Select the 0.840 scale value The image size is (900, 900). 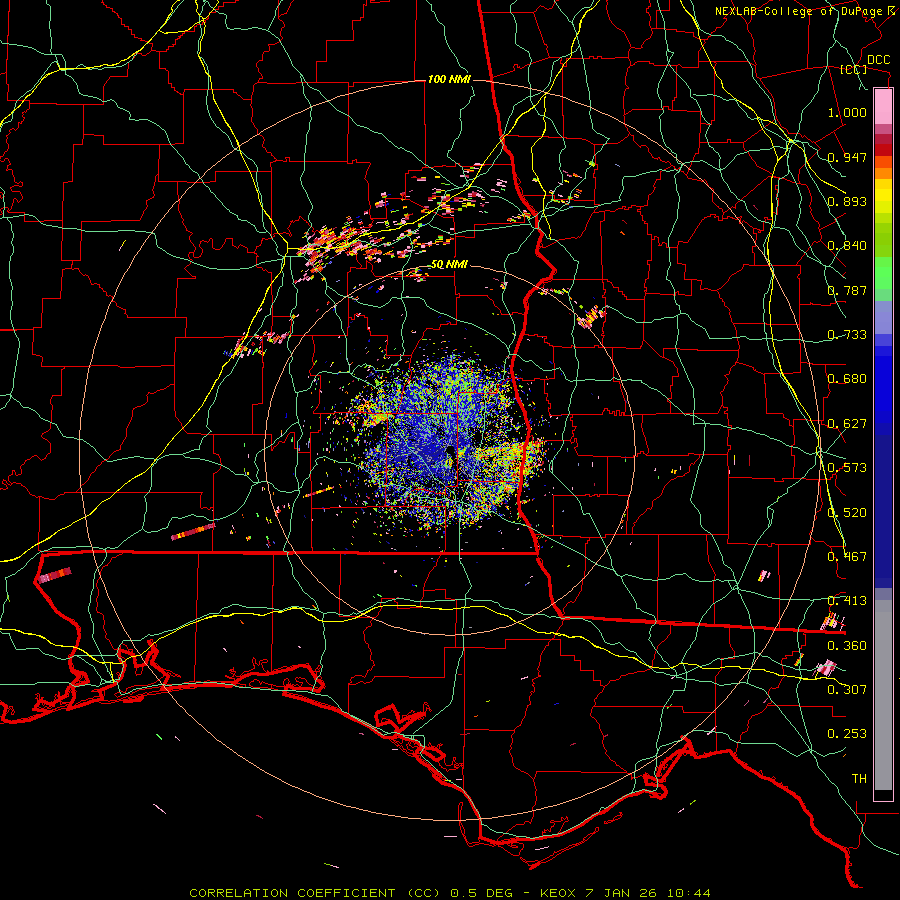[847, 246]
